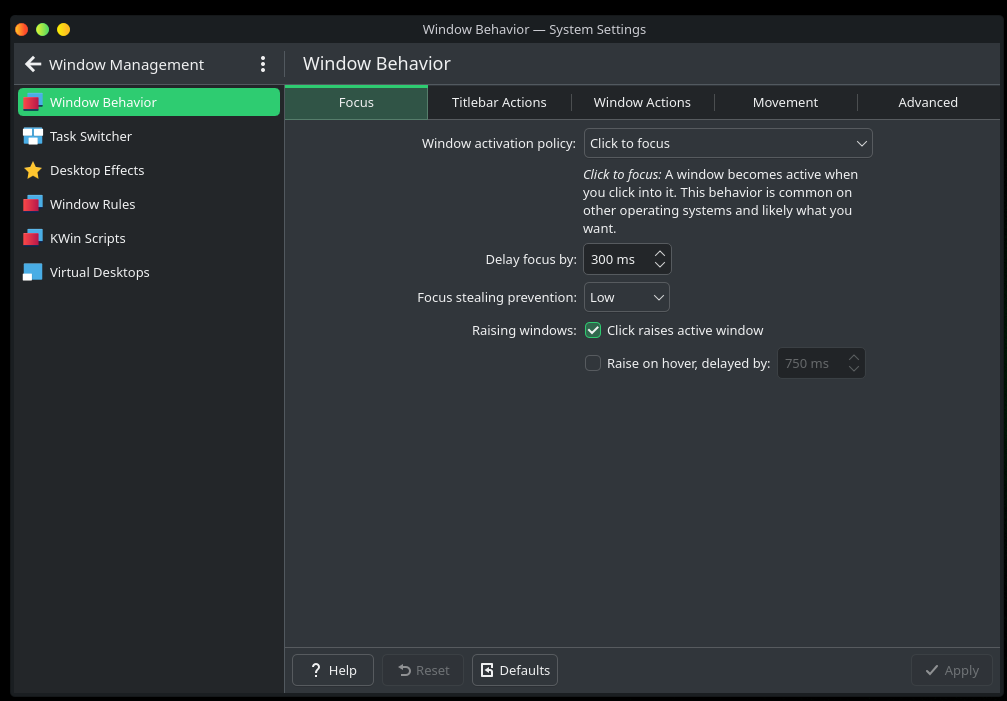The image size is (1007, 701).
Task: Switch to the Advanced tab
Action: (x=928, y=102)
